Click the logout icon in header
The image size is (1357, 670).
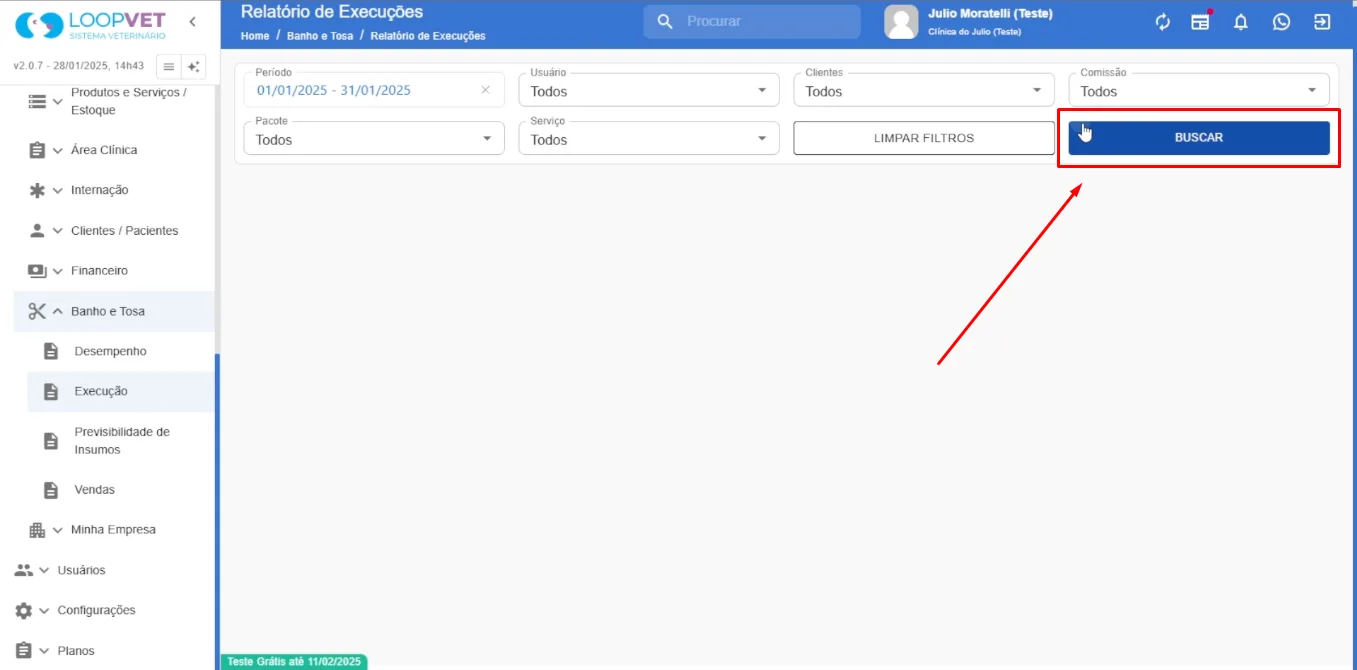pyautogui.click(x=1322, y=22)
